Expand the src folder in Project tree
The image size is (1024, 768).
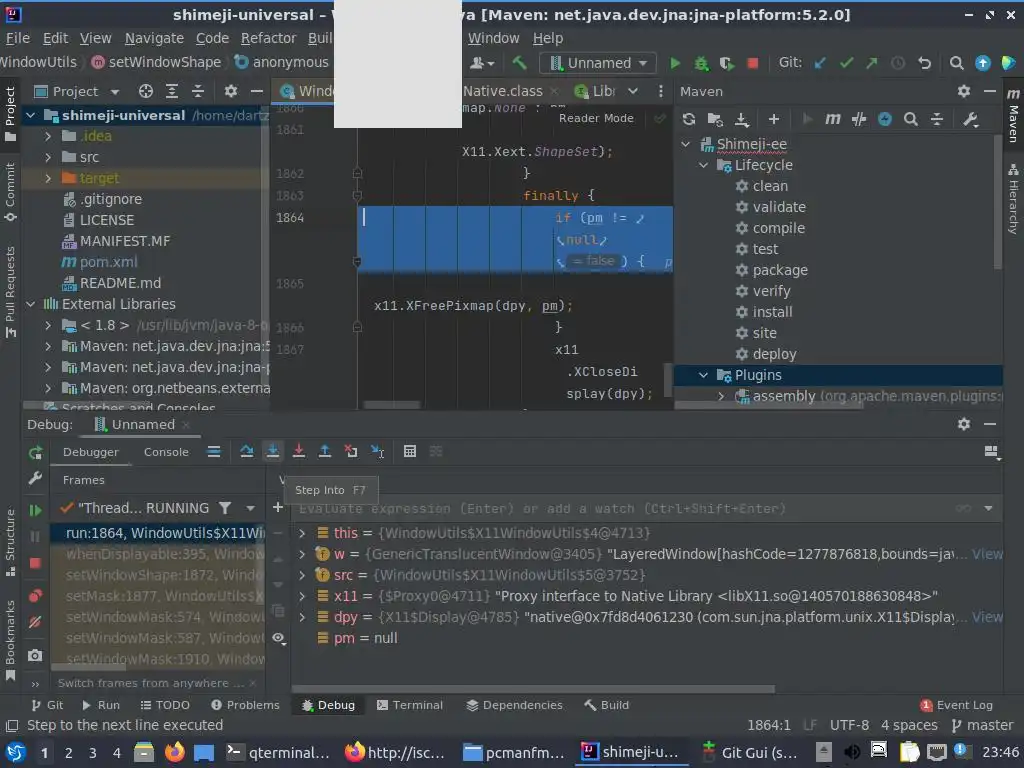48,157
